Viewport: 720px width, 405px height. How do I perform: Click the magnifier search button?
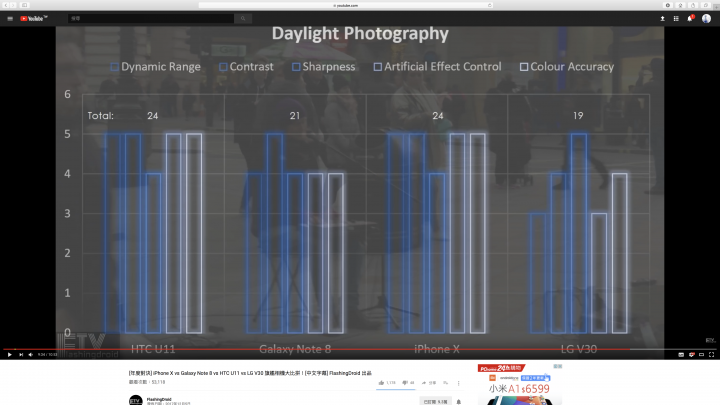243,19
